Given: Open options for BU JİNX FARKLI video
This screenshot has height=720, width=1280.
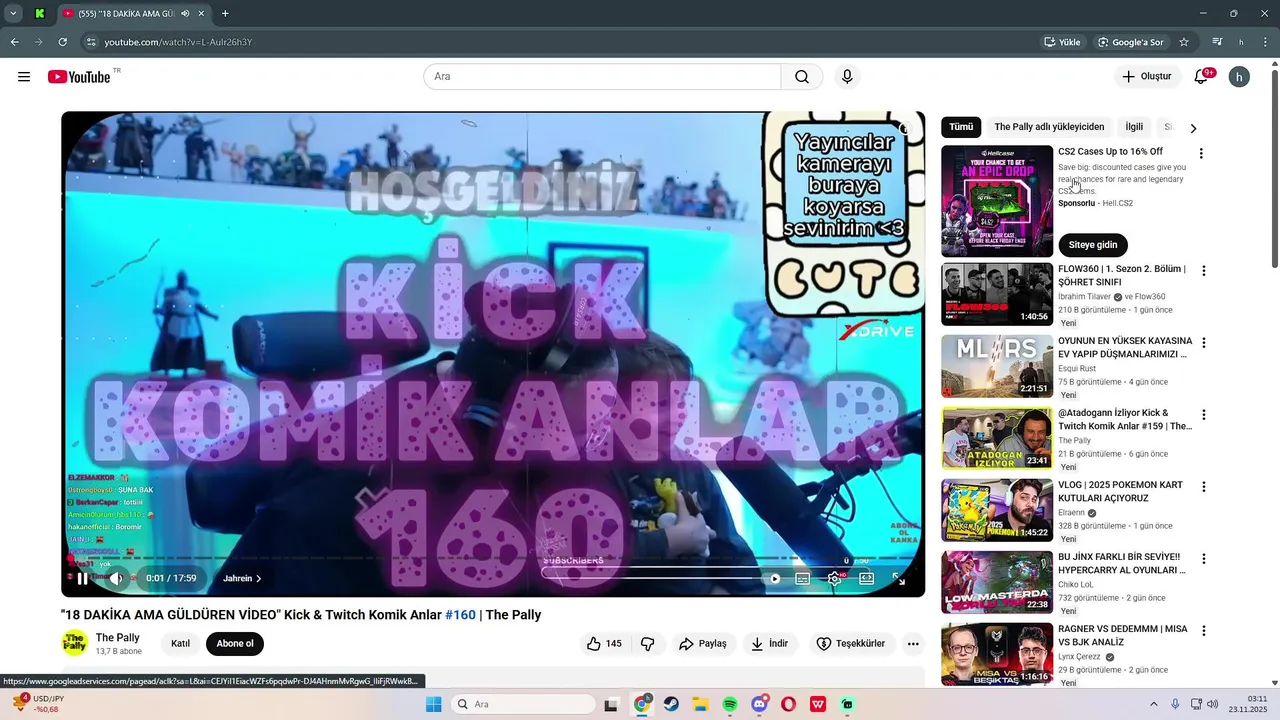Looking at the screenshot, I should point(1203,559).
